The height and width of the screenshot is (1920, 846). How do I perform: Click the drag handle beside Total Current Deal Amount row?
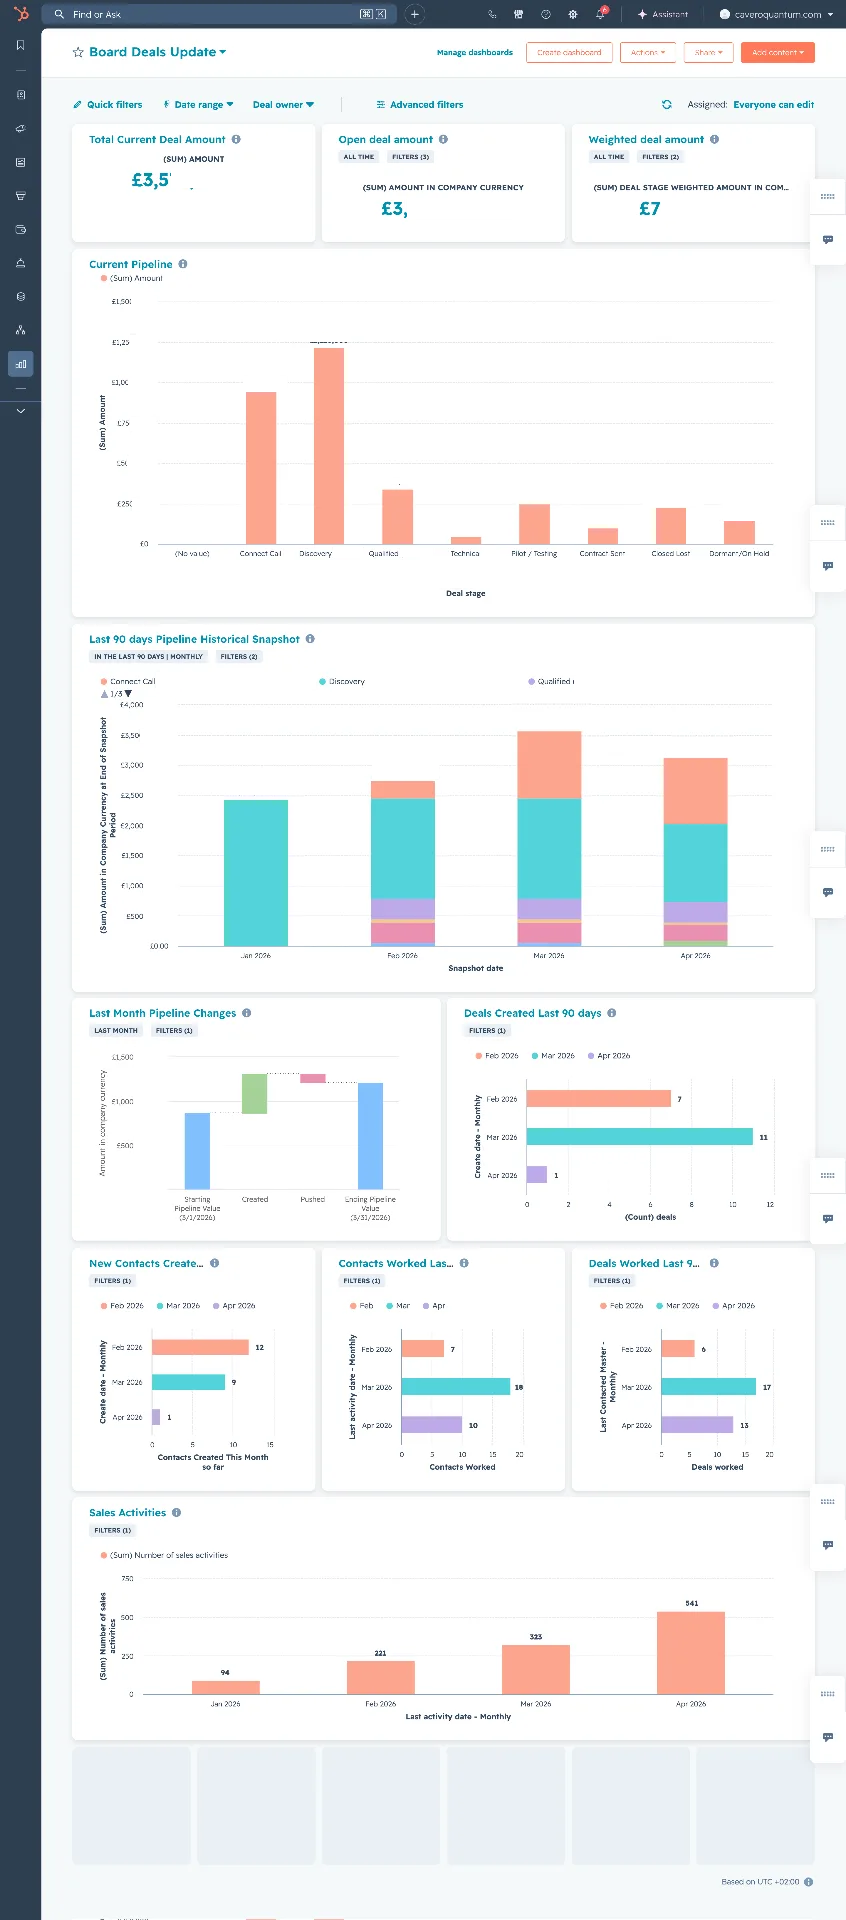[827, 196]
